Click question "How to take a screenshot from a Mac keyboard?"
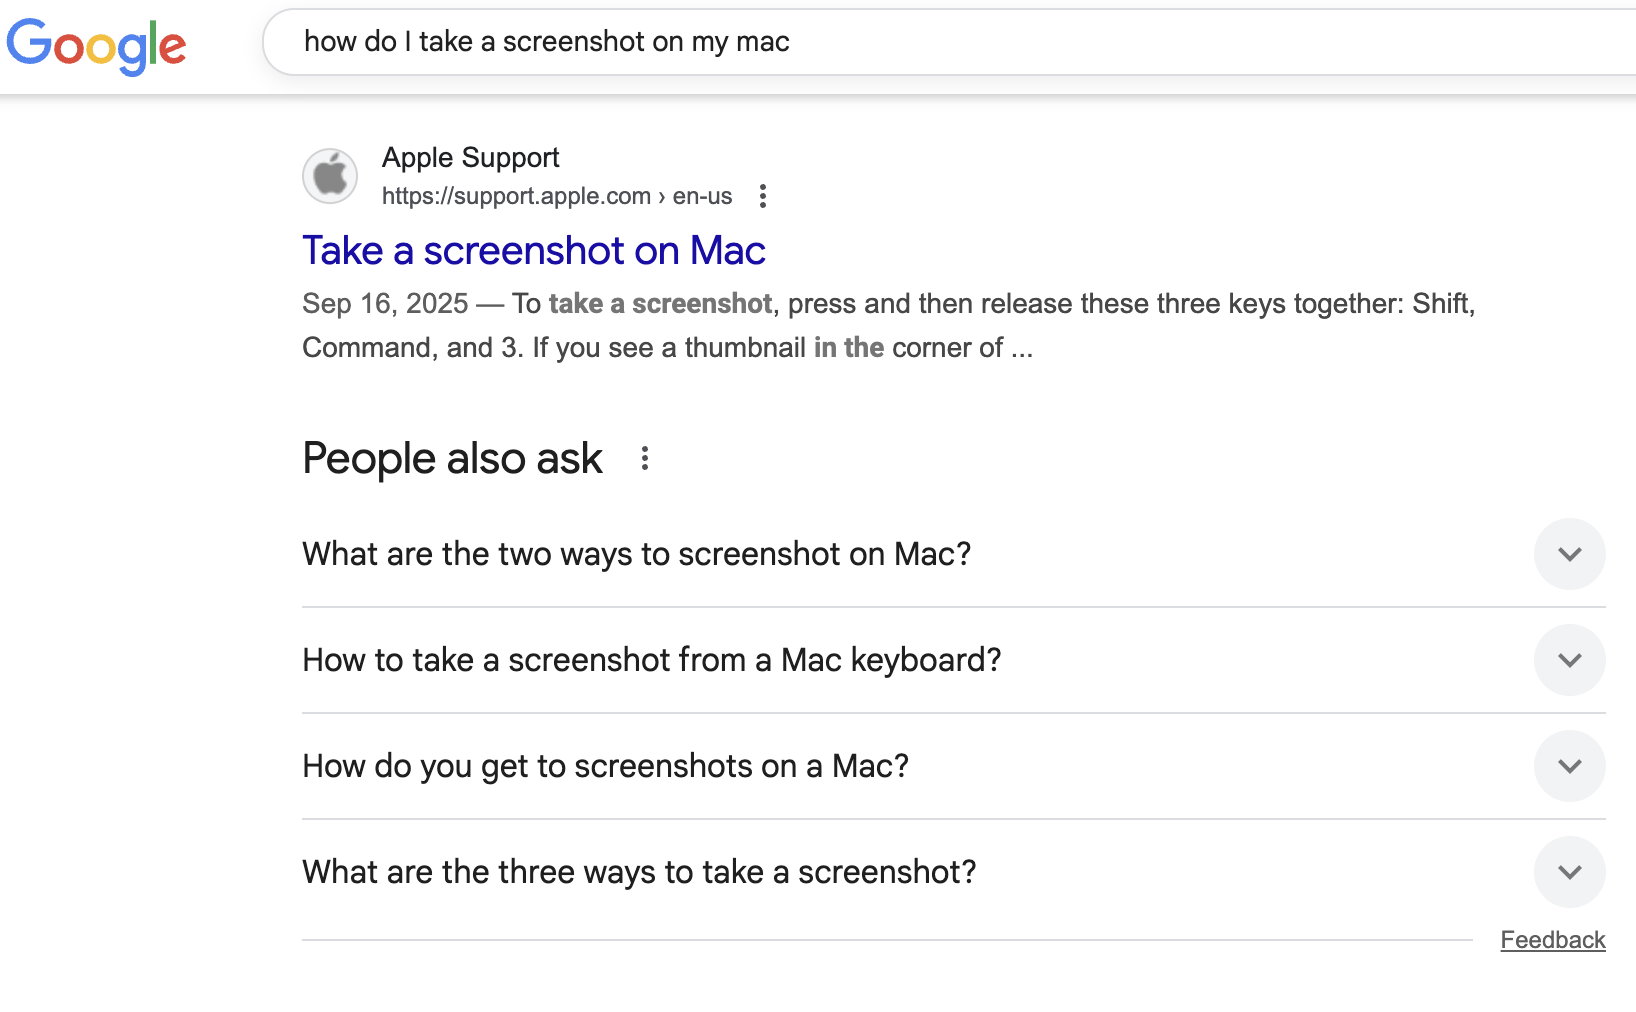The width and height of the screenshot is (1636, 1012). tap(651, 660)
